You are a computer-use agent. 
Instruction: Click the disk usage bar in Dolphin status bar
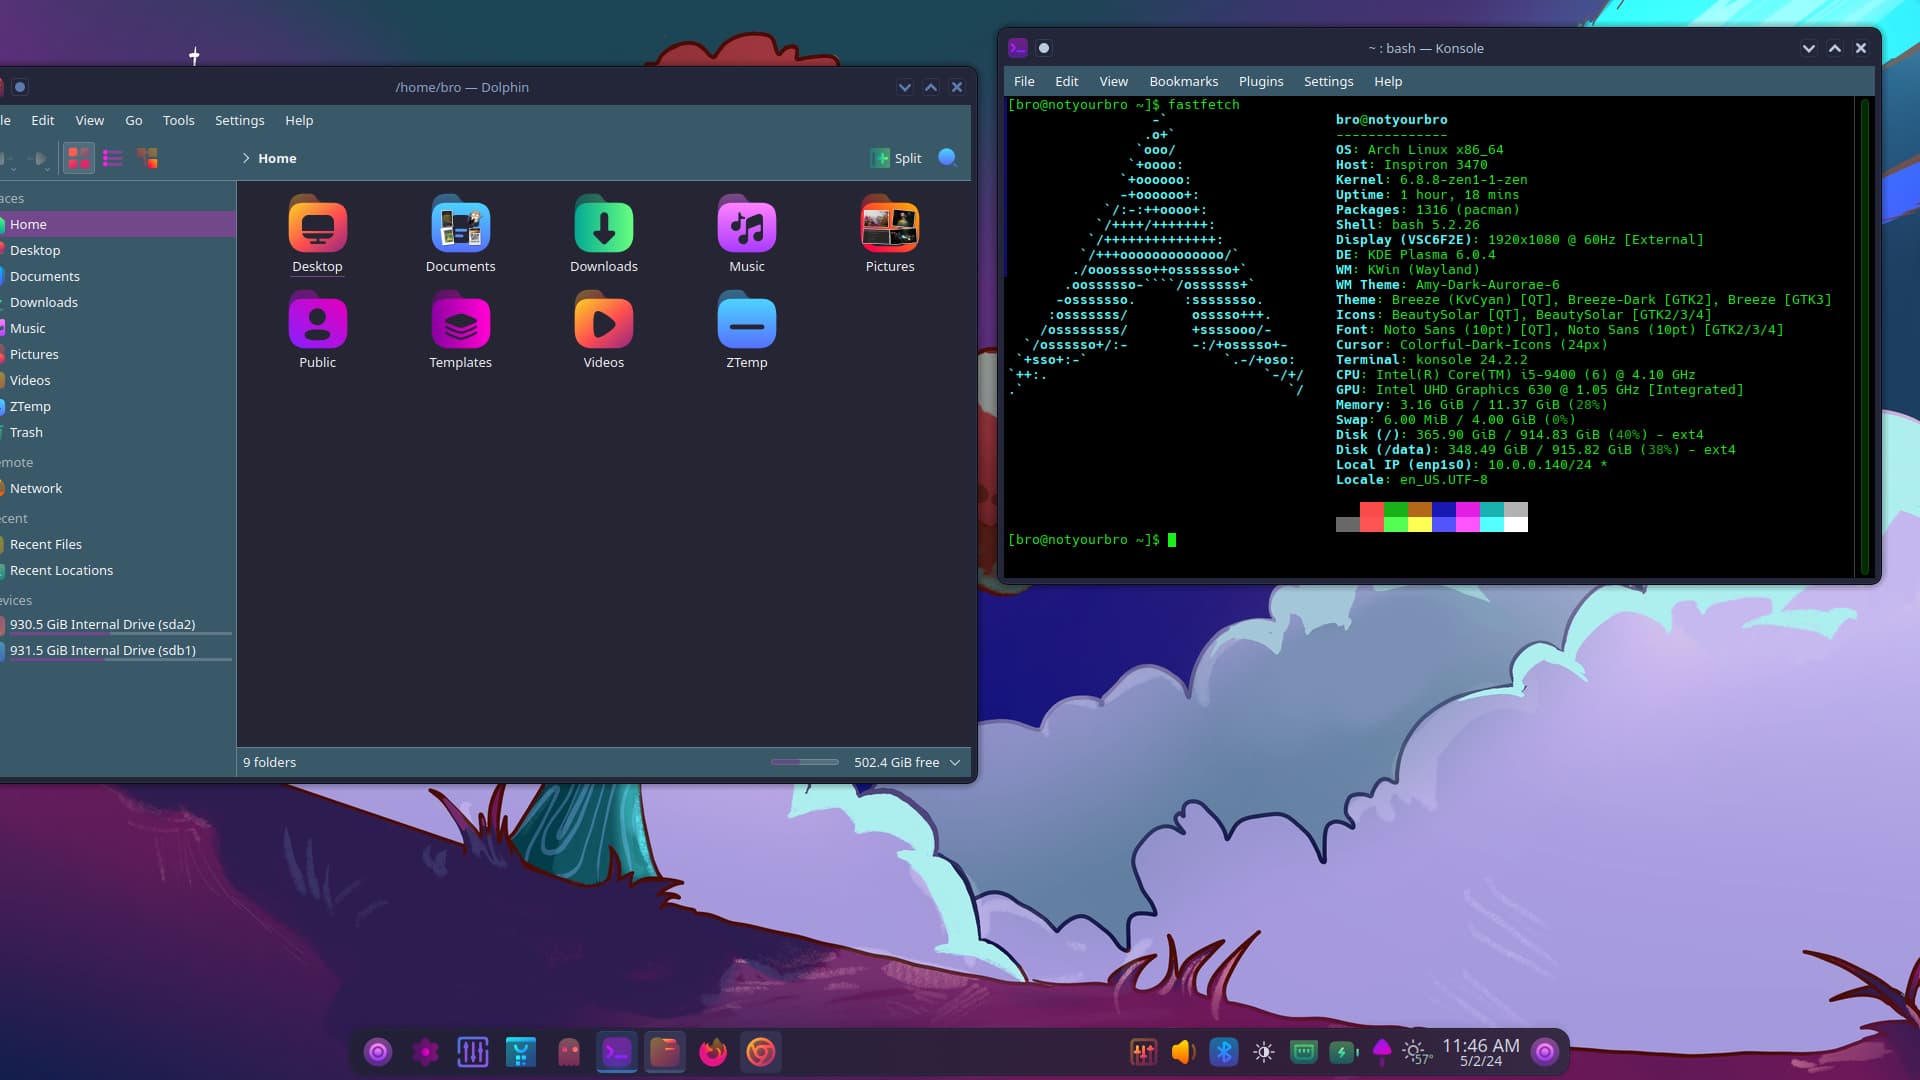click(805, 762)
